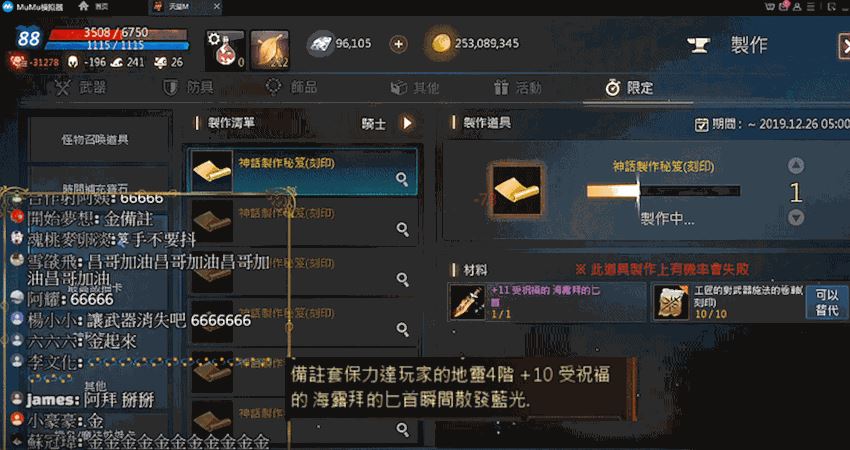Viewport: 850px width, 450px height.
Task: Click the dagger material icon
Action: click(467, 301)
